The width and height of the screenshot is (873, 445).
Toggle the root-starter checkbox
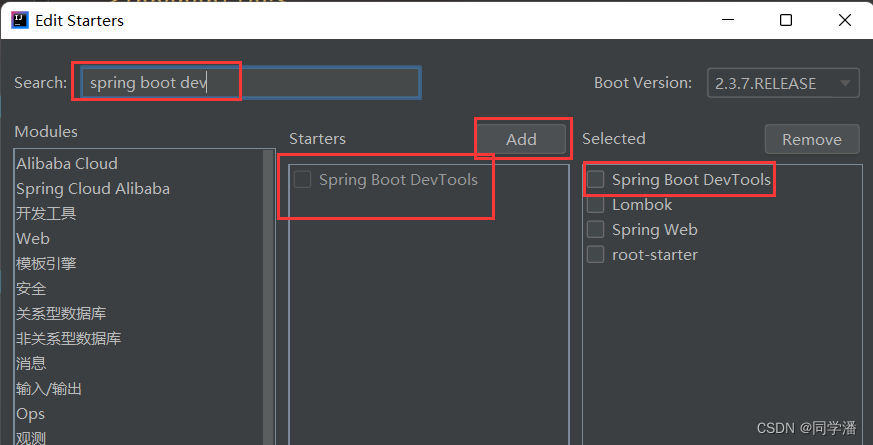coord(595,255)
